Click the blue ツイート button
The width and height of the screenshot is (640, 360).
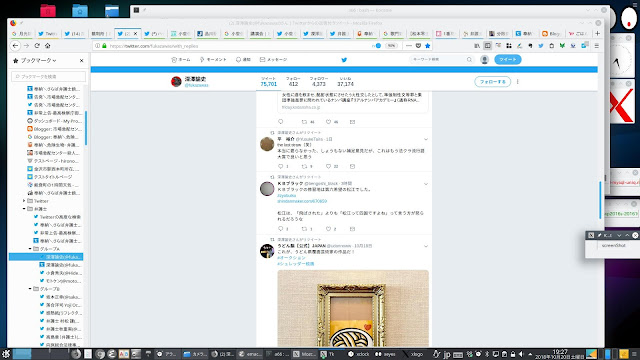pos(508,60)
